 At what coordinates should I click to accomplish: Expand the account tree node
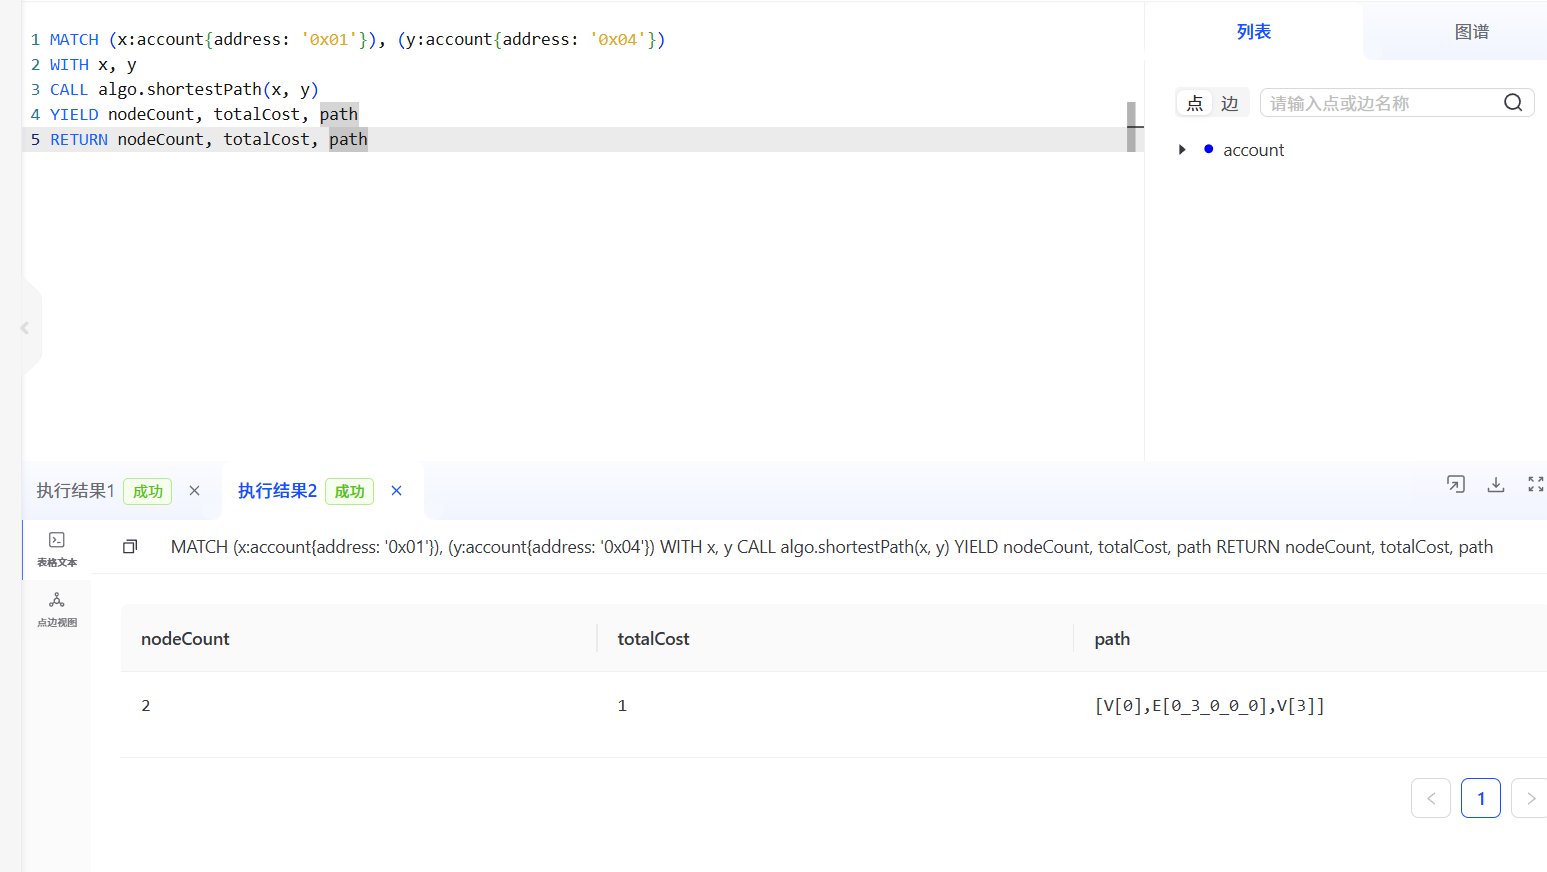pos(1182,150)
